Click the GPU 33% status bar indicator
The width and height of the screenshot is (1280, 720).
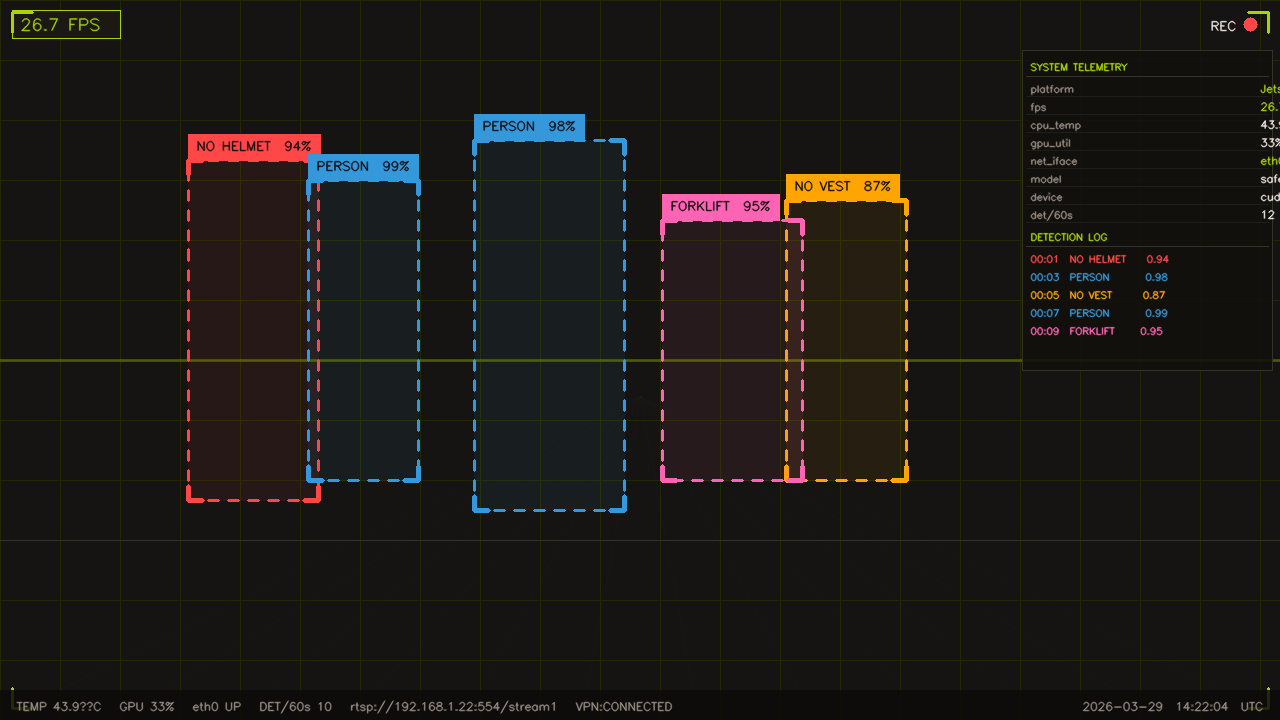point(147,706)
